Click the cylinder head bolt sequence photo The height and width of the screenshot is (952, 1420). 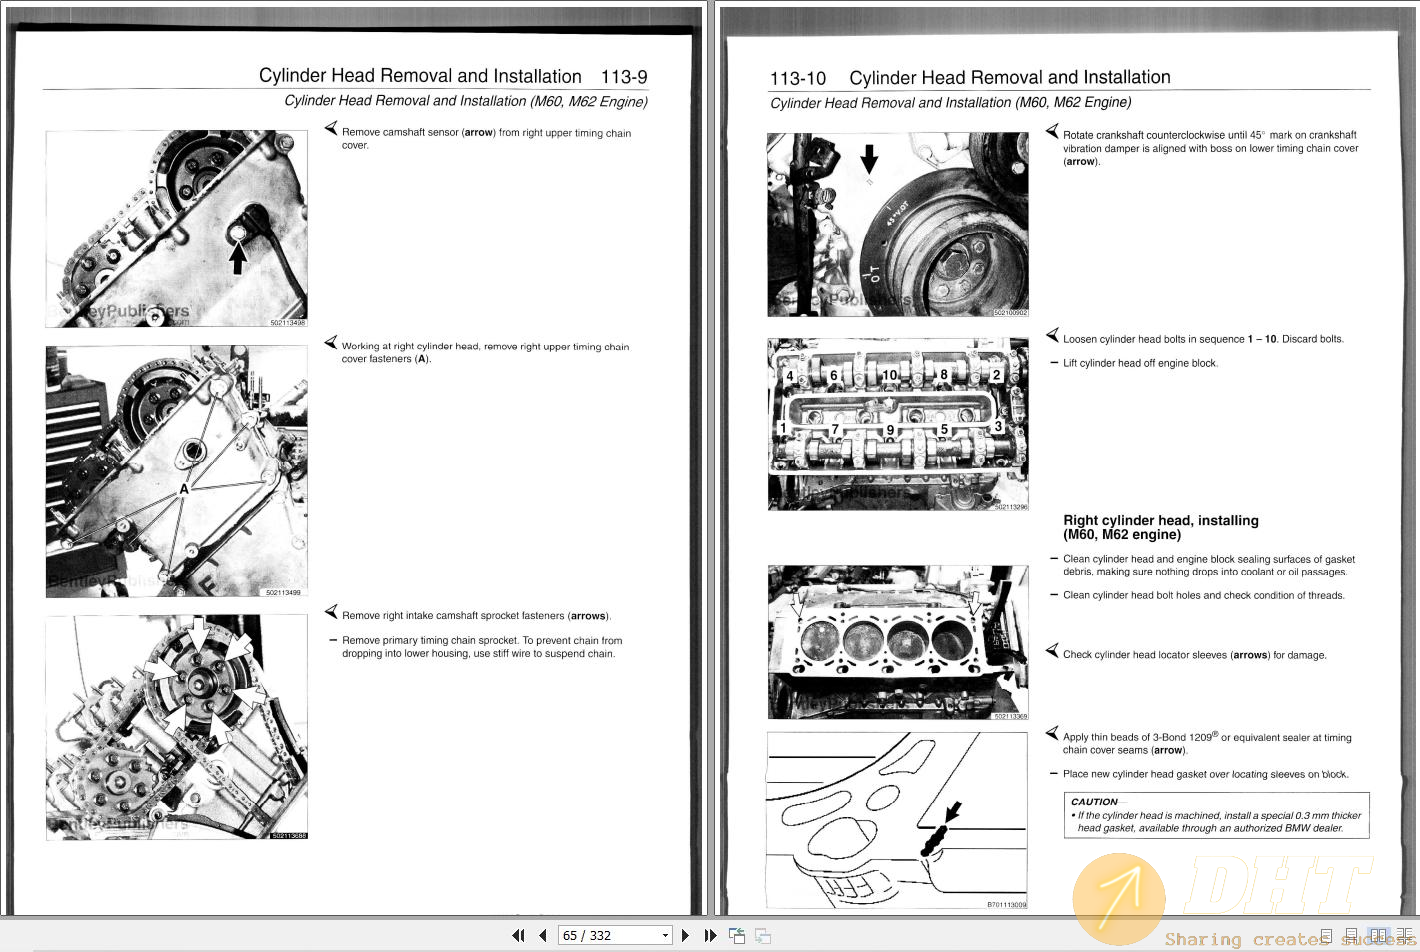[x=898, y=424]
